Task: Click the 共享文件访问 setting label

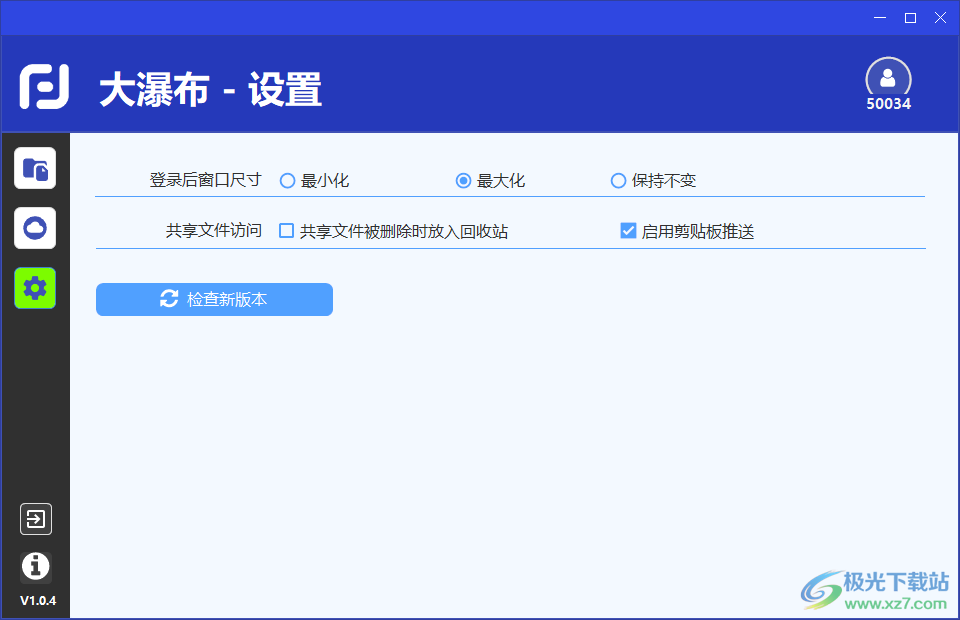Action: (213, 231)
